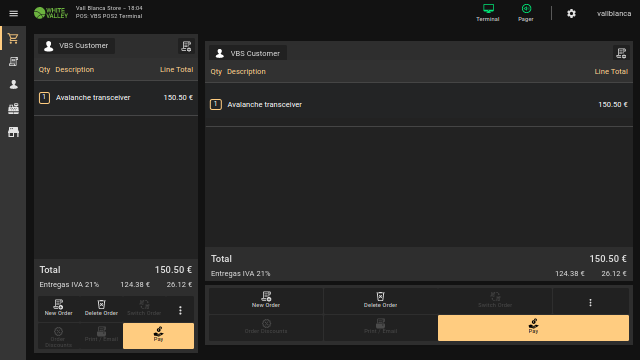Open the settings gear
640x360 pixels.
[571, 13]
